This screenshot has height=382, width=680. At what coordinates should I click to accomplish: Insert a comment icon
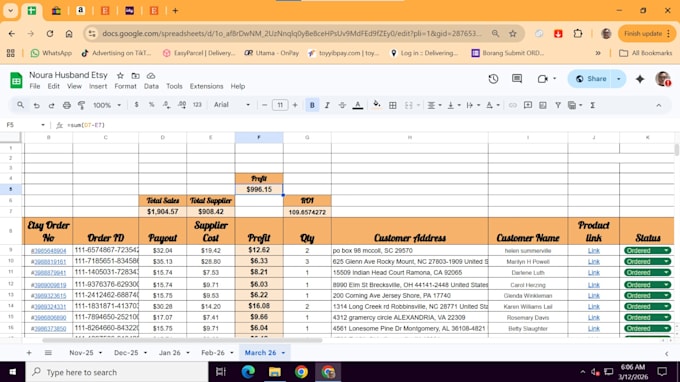coord(528,105)
